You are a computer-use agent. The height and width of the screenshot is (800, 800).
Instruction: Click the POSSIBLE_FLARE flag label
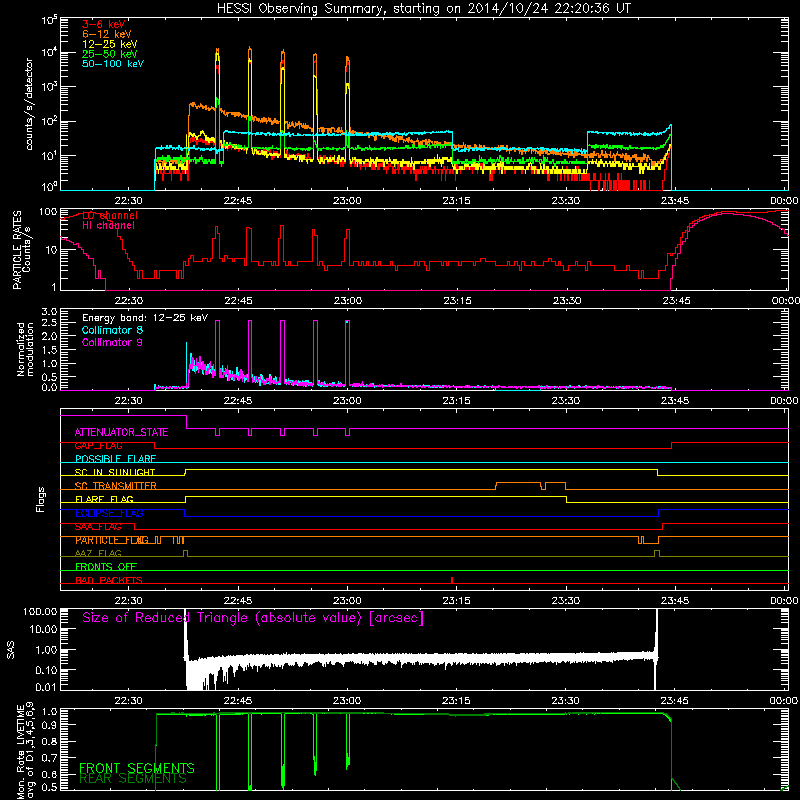tap(115, 459)
